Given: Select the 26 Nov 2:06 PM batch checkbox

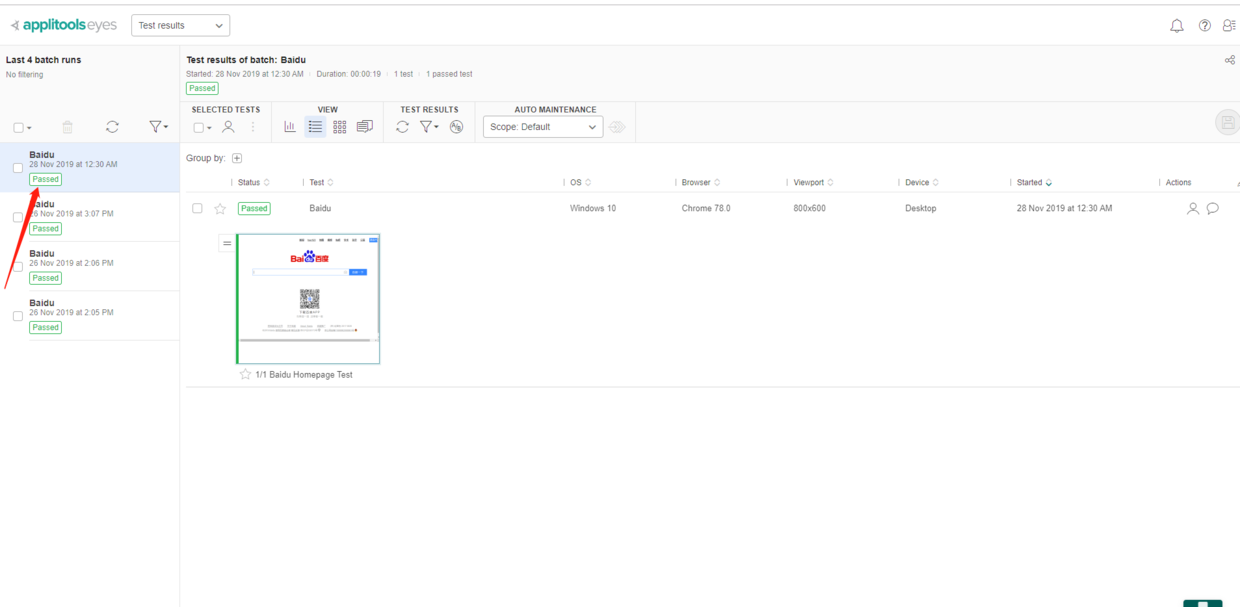Looking at the screenshot, I should coord(18,267).
